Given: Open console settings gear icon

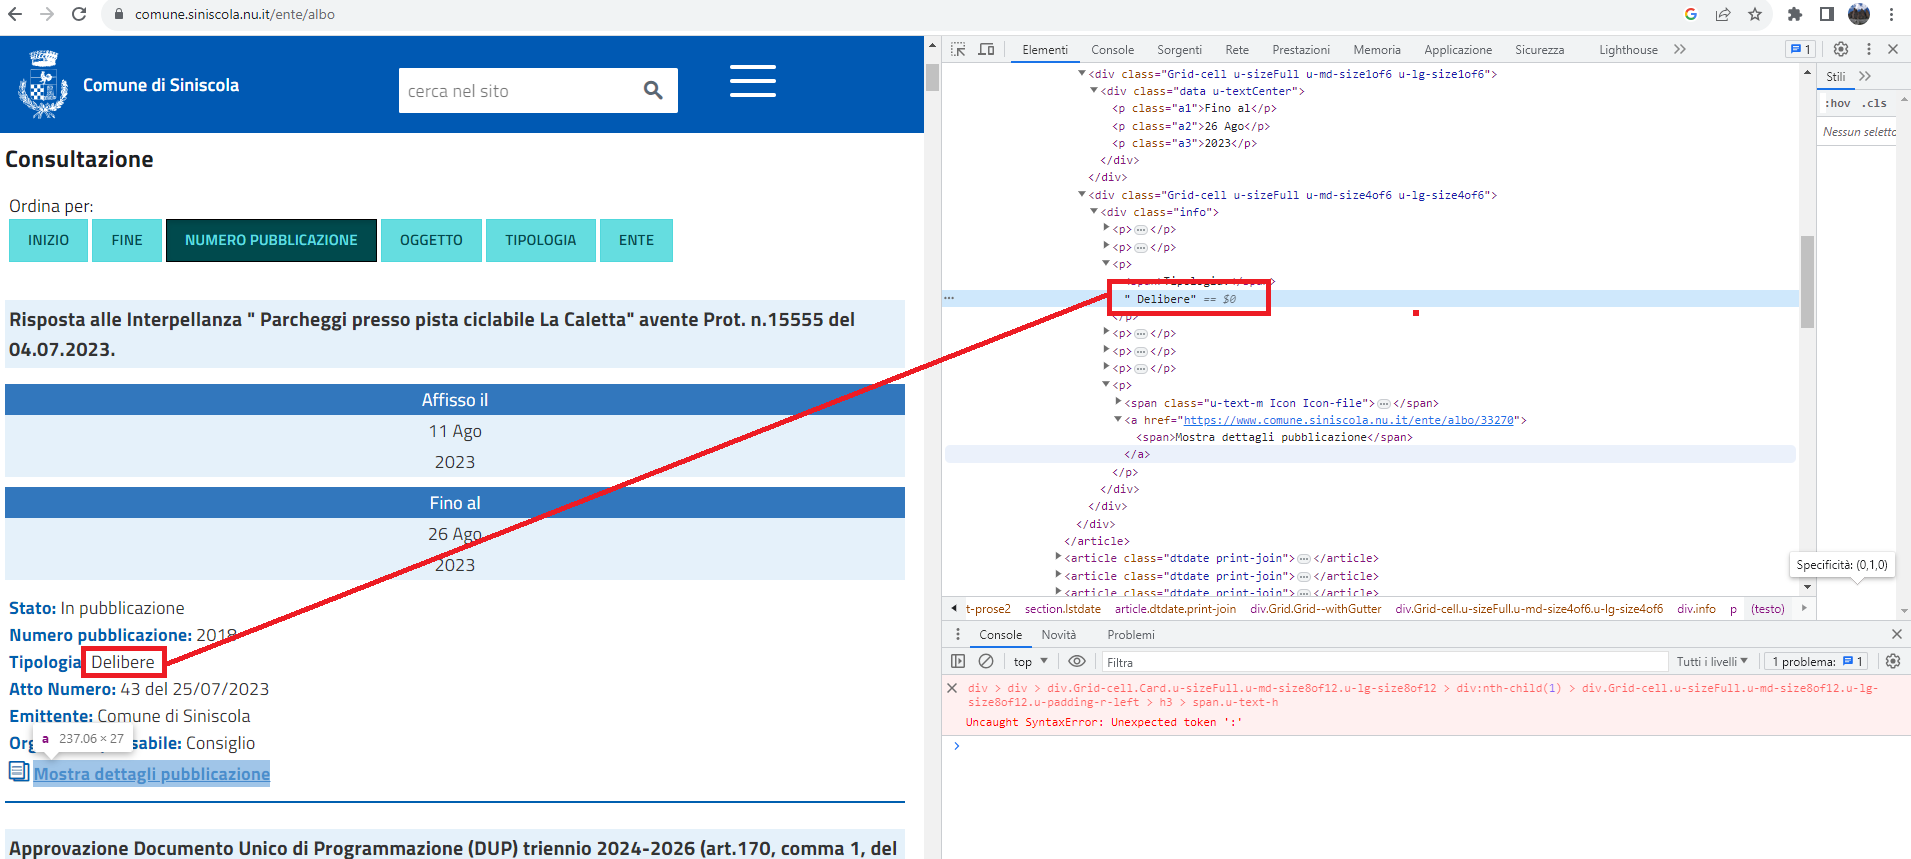Looking at the screenshot, I should [x=1892, y=661].
